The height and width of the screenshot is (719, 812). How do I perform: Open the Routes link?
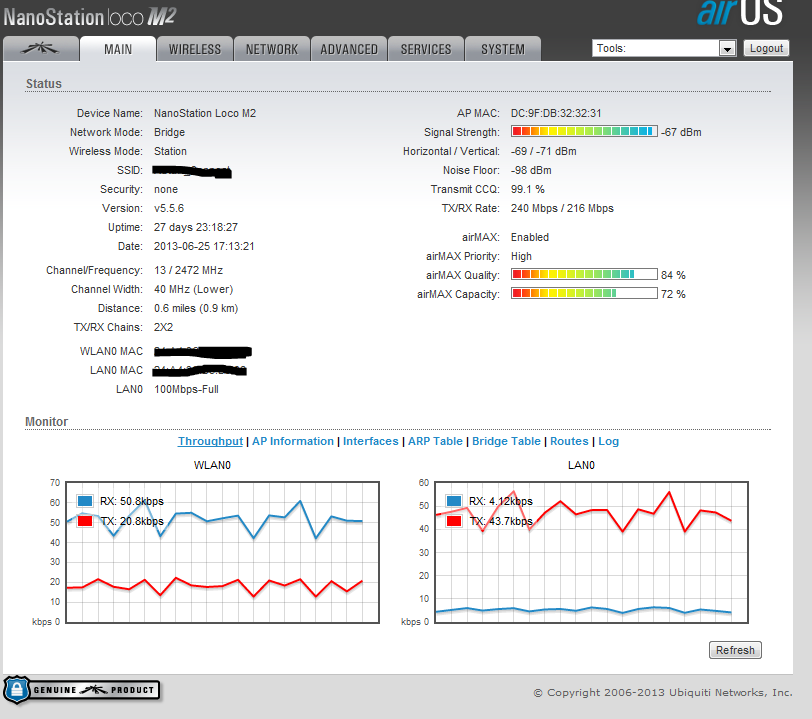click(x=569, y=441)
